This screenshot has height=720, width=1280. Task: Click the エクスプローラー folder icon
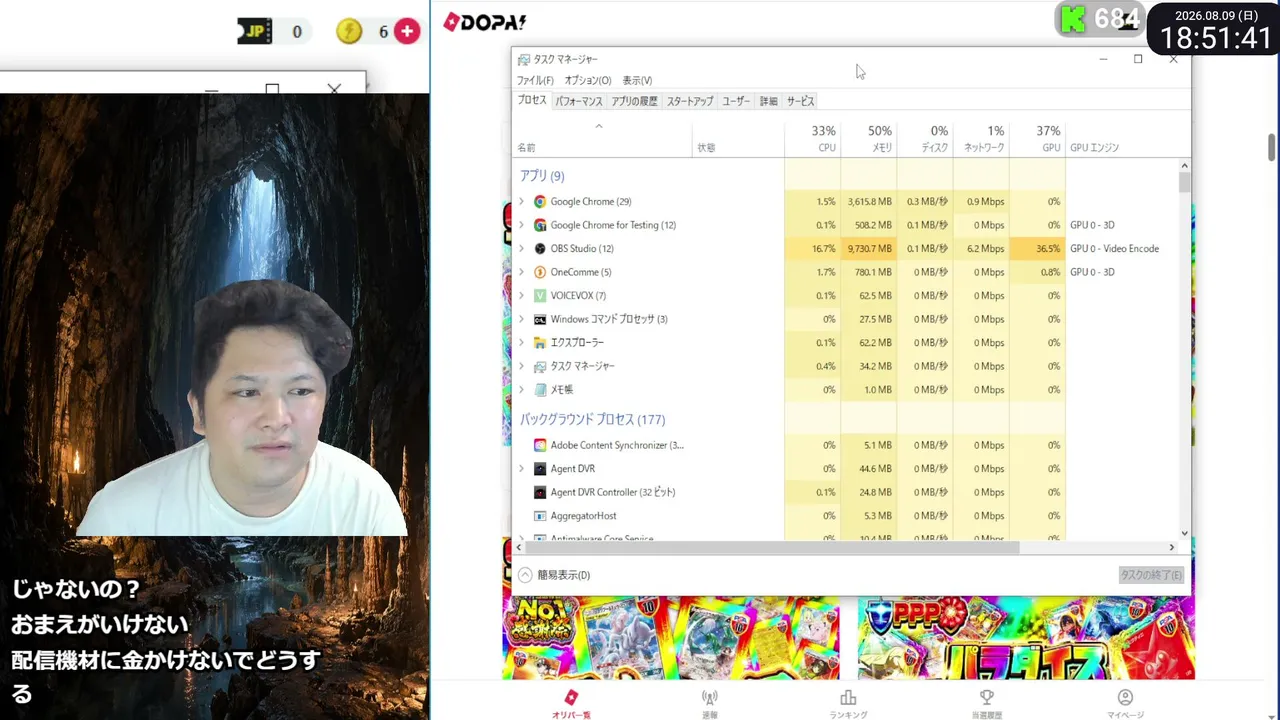[540, 343]
